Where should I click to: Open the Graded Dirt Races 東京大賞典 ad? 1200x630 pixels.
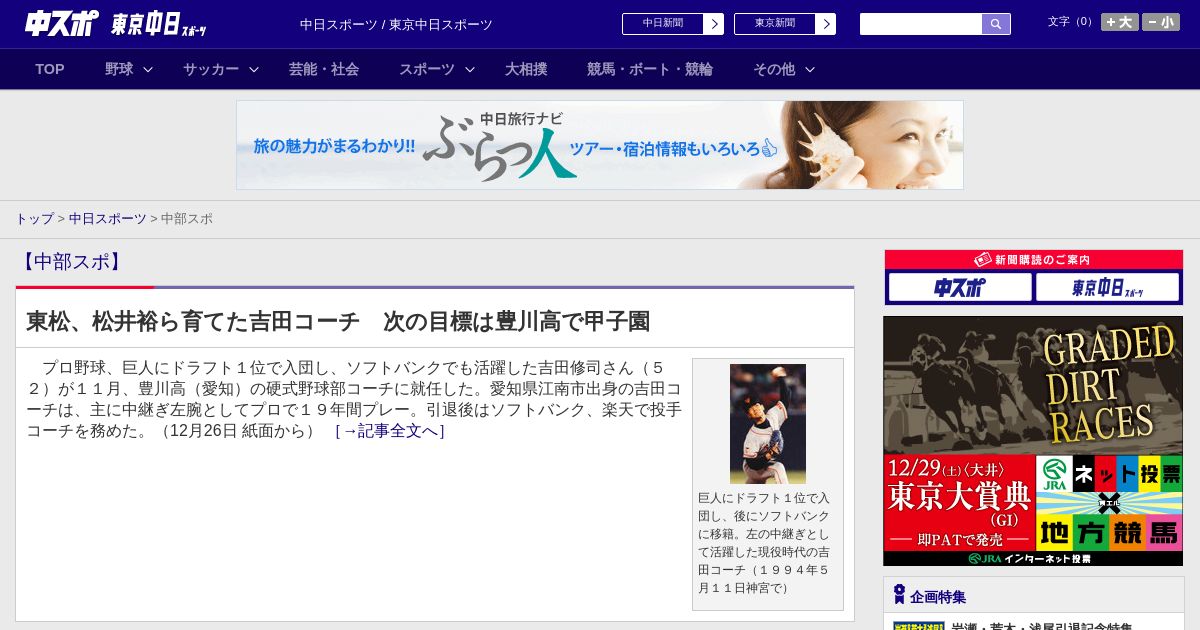pos(1033,441)
